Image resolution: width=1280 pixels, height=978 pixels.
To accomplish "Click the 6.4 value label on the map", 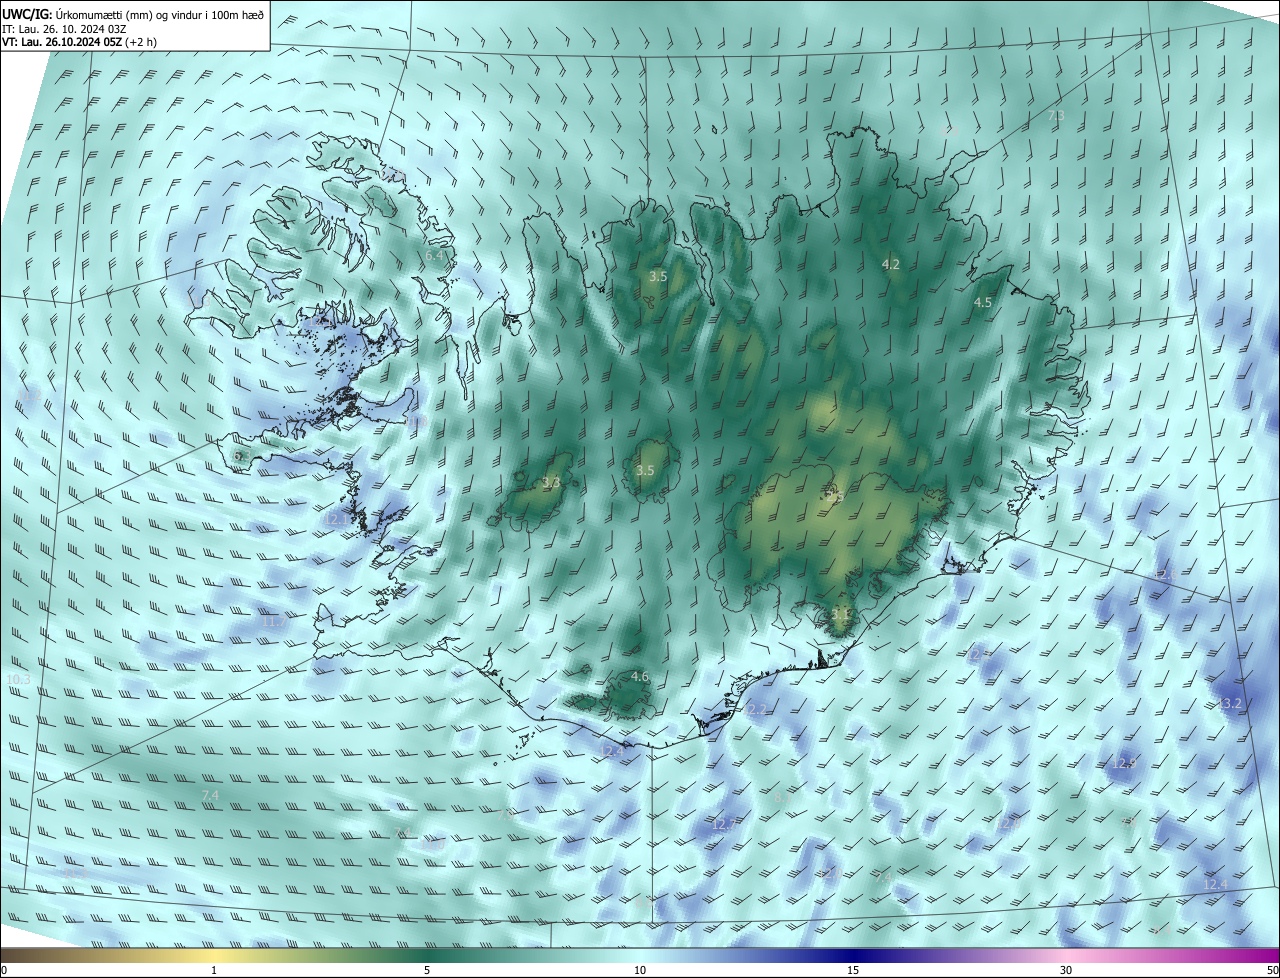I will [435, 257].
